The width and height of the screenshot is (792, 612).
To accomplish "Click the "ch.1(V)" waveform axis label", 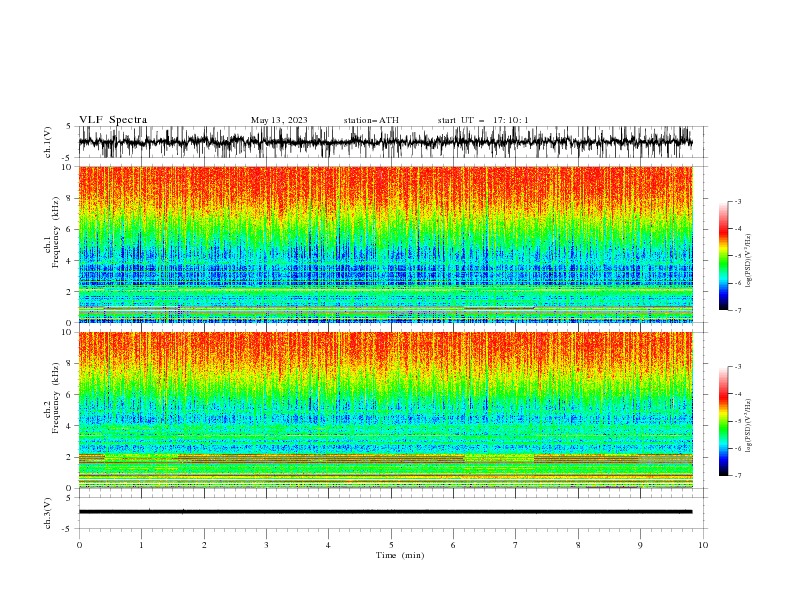I will click(48, 142).
